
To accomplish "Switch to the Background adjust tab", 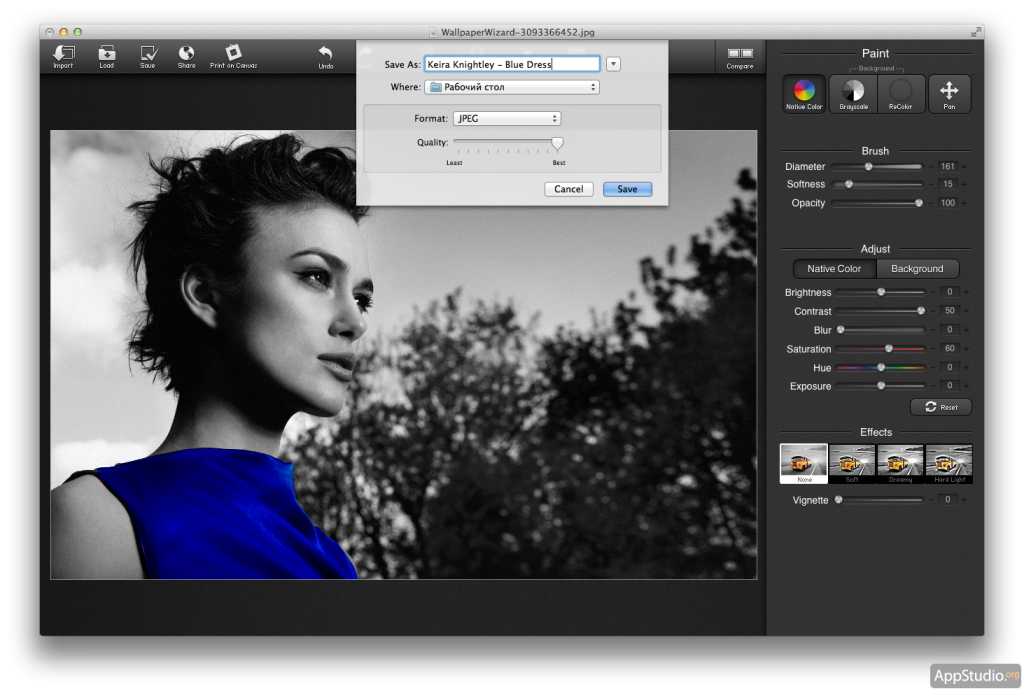I will (917, 269).
